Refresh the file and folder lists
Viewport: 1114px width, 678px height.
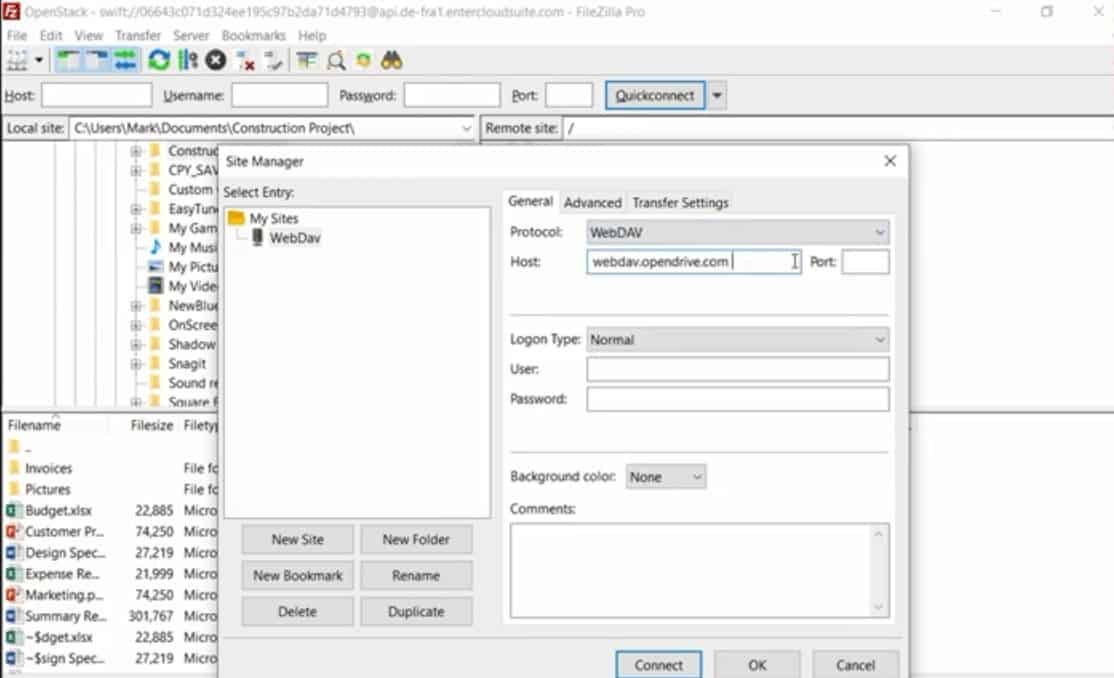point(159,60)
